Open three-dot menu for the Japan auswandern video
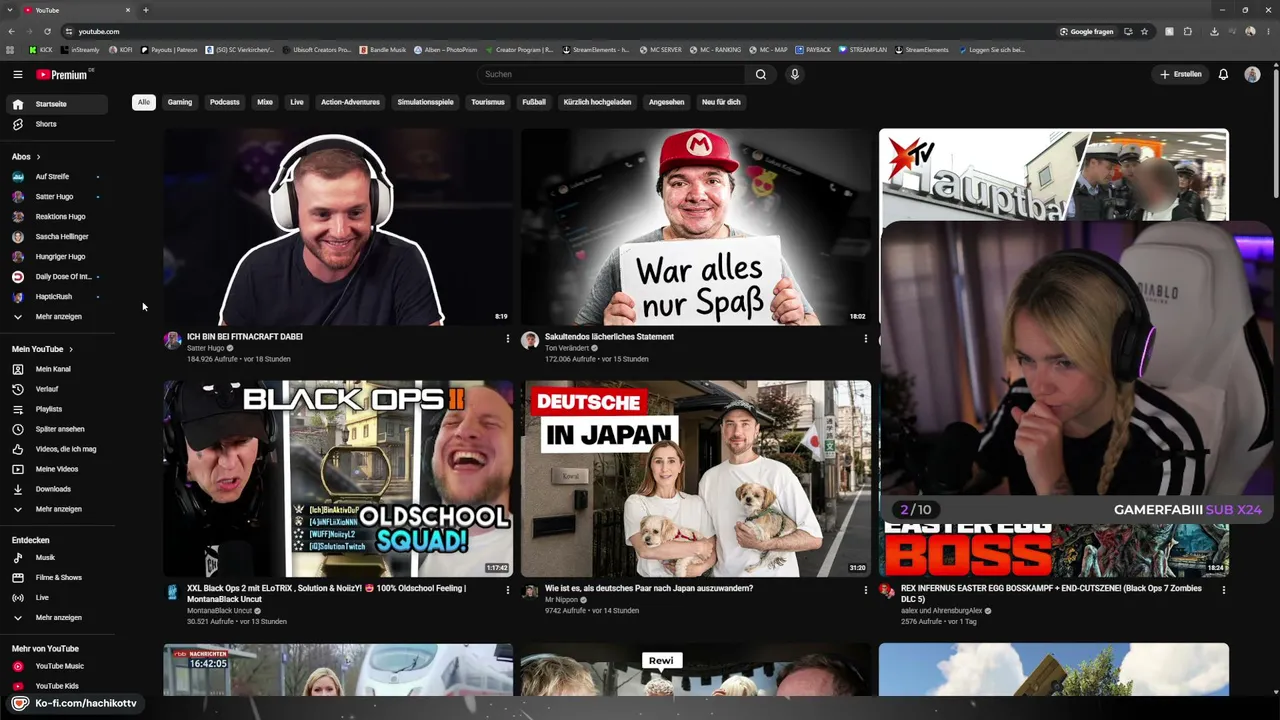The image size is (1280, 720). (x=866, y=590)
